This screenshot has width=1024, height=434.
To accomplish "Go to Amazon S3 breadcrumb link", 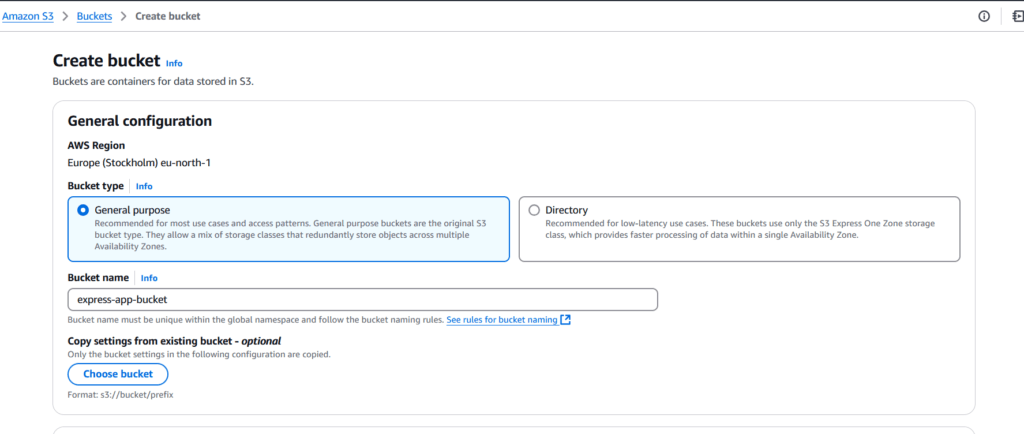I will (x=28, y=16).
